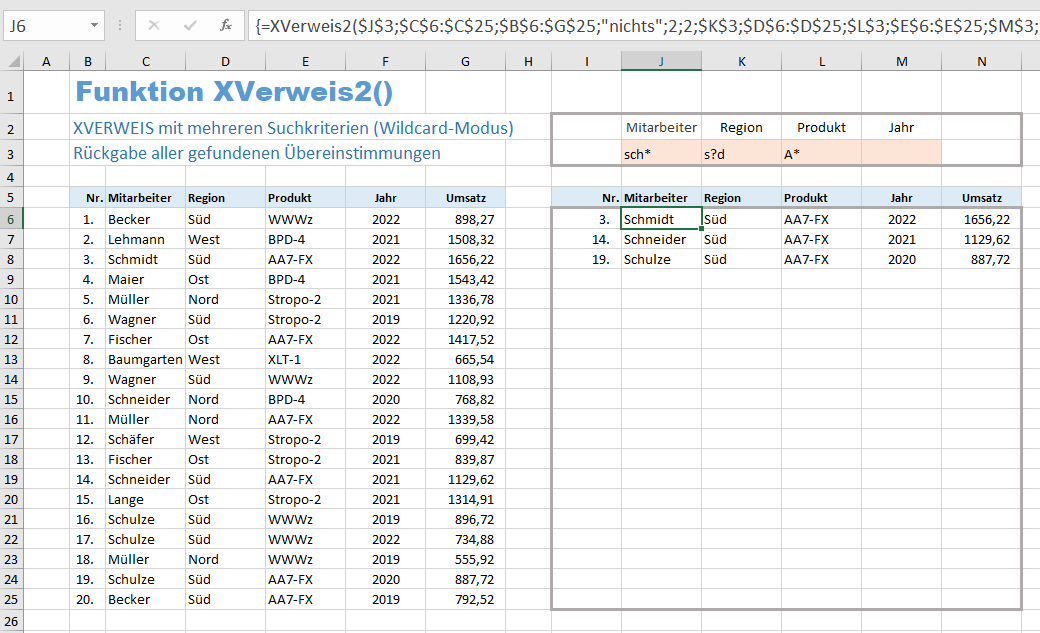
Task: Click the search criterion cell 'sch*'
Action: tap(661, 154)
